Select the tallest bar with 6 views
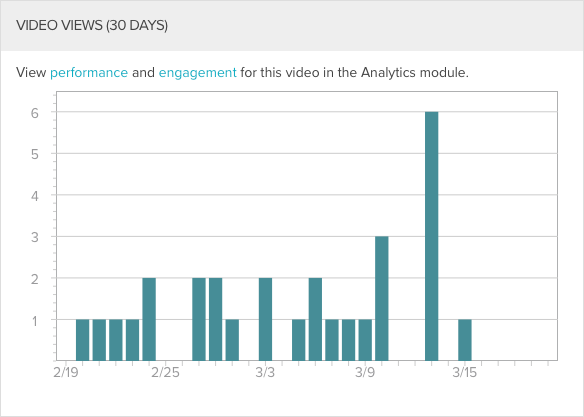The width and height of the screenshot is (584, 417). point(432,236)
